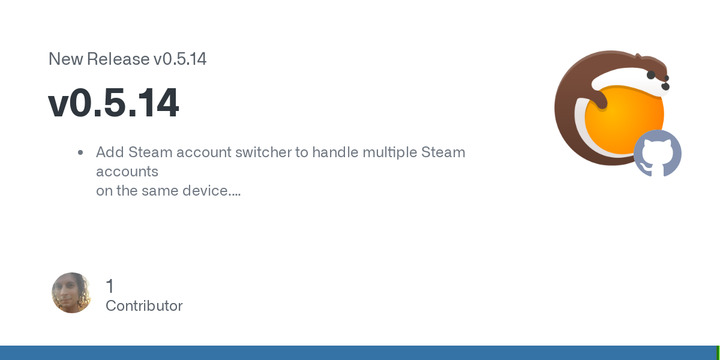Open the contributor's avatar photo
The height and width of the screenshot is (360, 720).
click(71, 292)
